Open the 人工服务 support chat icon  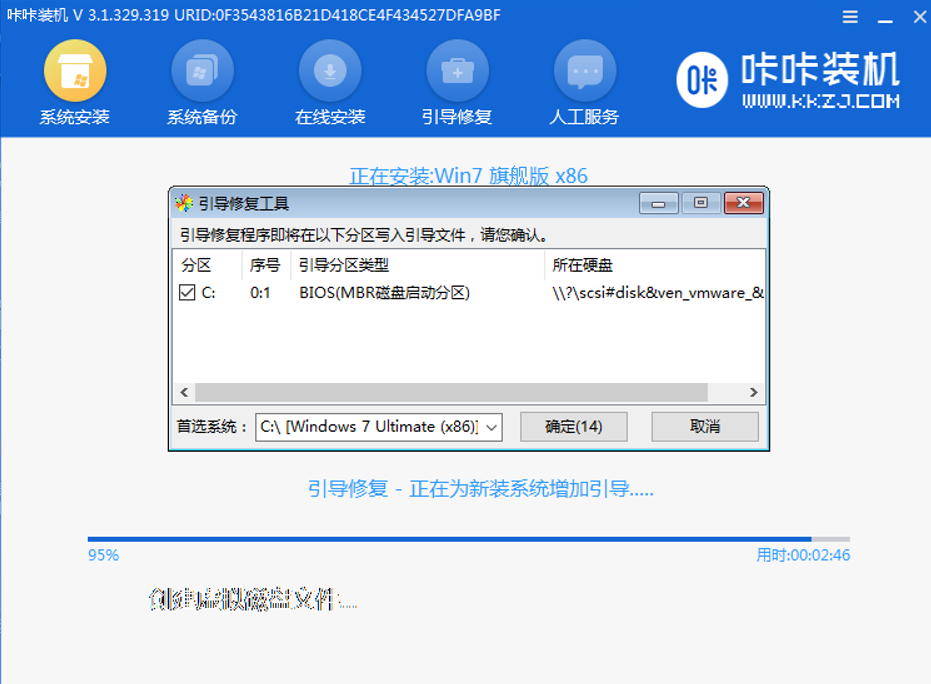point(585,71)
